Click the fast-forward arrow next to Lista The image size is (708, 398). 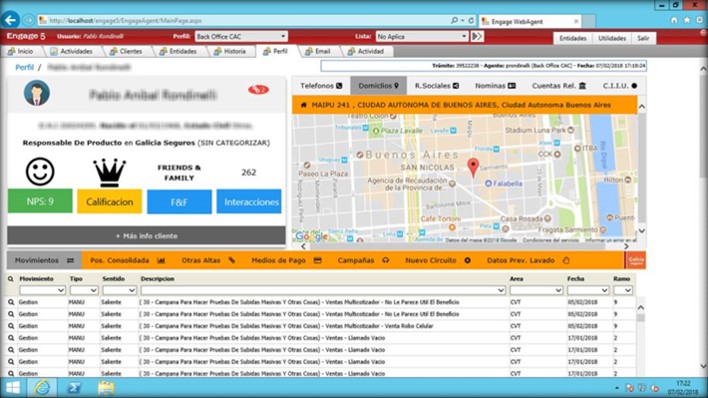point(477,37)
